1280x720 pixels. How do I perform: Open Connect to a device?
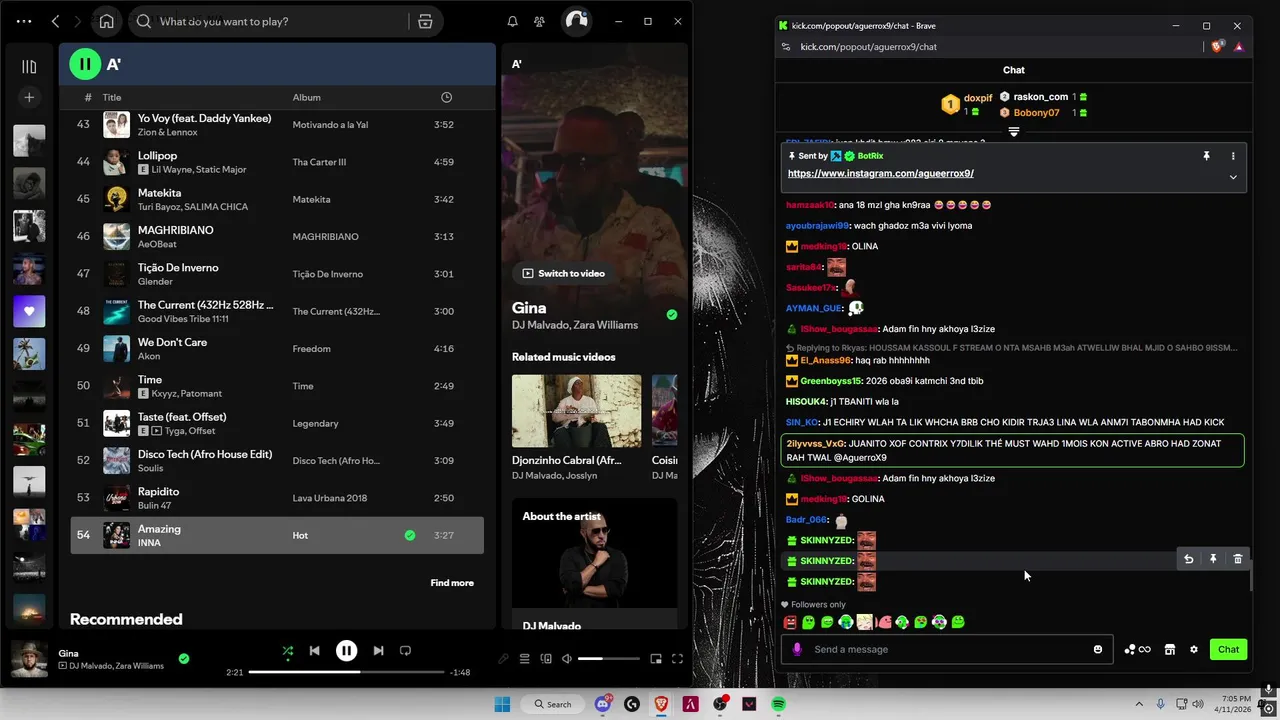pyautogui.click(x=546, y=659)
